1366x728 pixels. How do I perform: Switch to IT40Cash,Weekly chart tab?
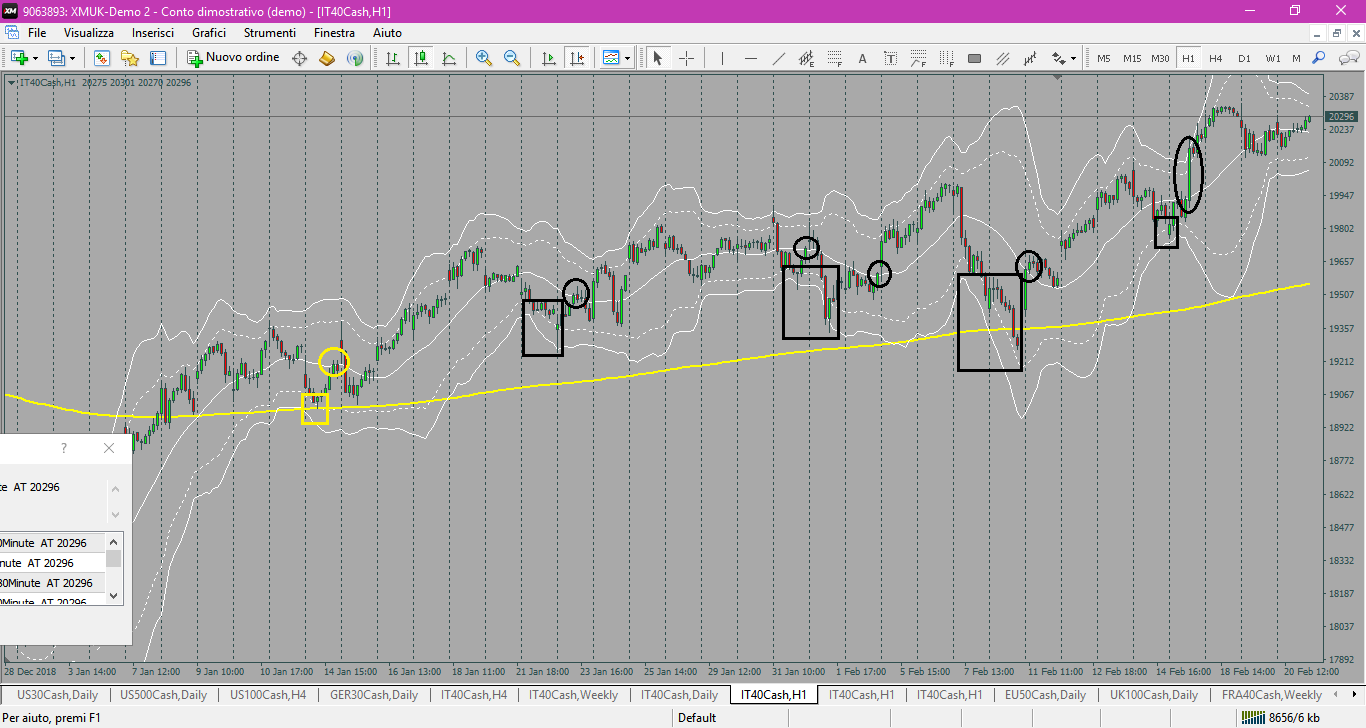(574, 694)
